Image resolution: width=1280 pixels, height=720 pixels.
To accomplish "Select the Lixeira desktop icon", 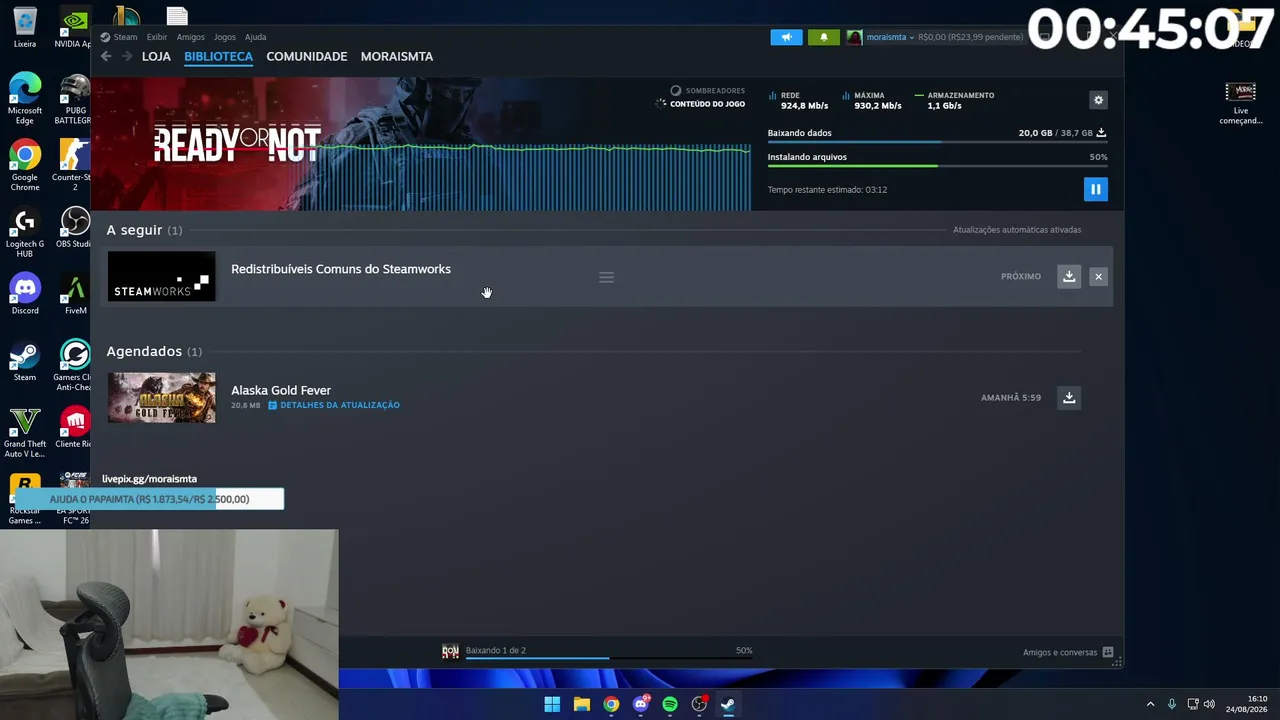I will tap(25, 28).
